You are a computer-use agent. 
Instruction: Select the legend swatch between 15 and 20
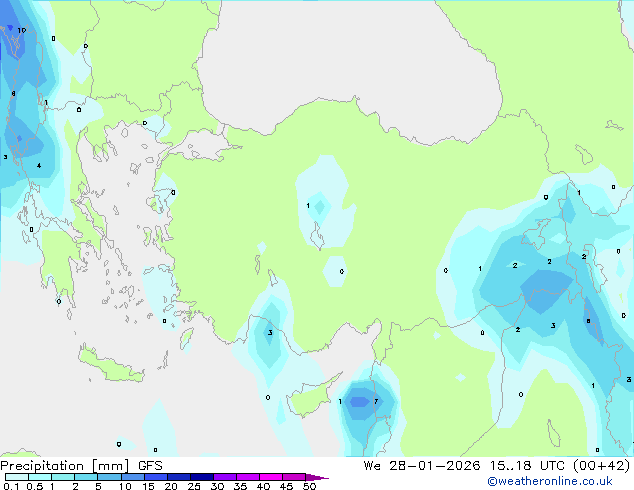click(x=156, y=477)
